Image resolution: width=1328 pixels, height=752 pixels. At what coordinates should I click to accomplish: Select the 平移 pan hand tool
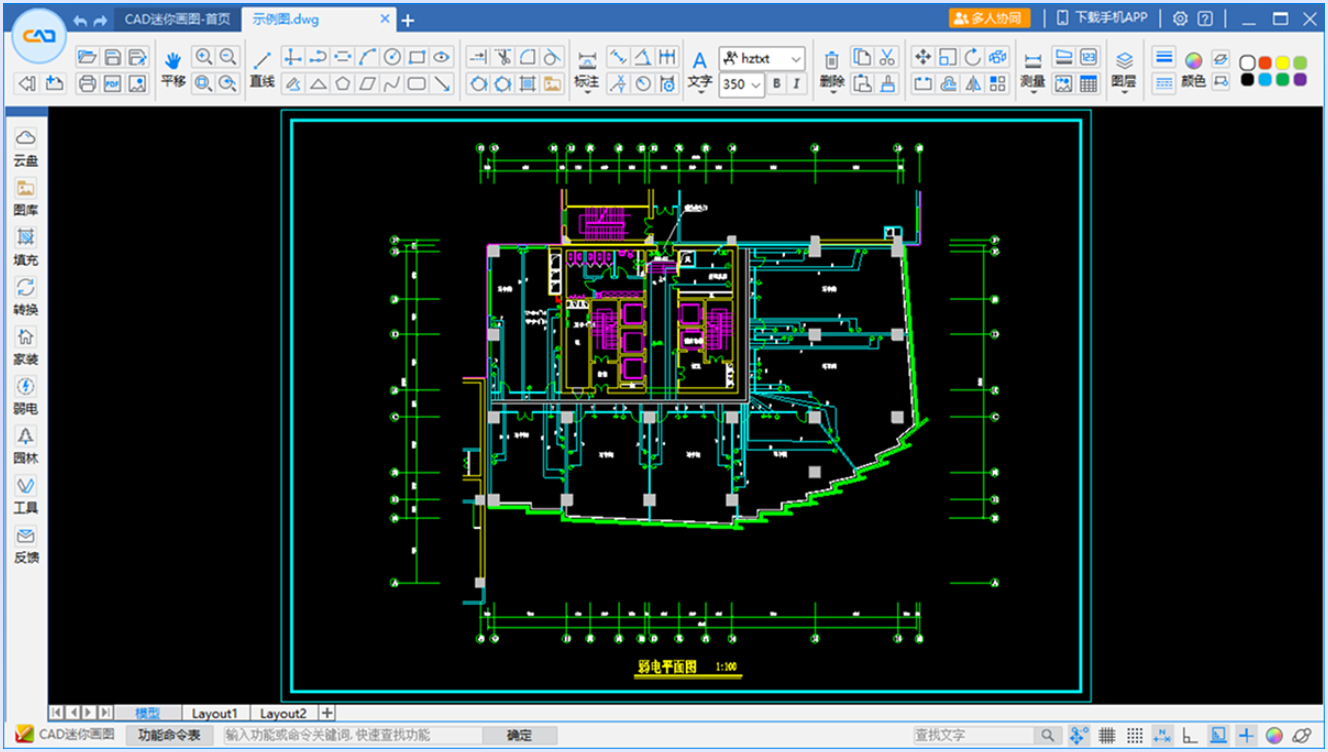[x=174, y=68]
